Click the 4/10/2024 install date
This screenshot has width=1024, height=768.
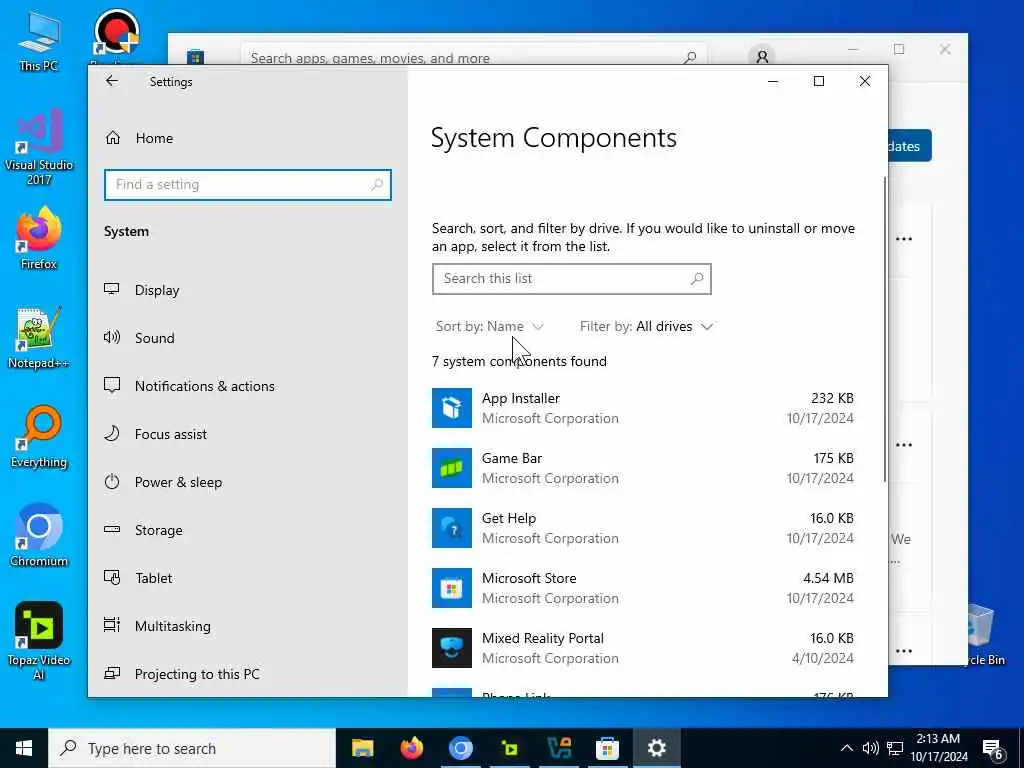click(822, 658)
